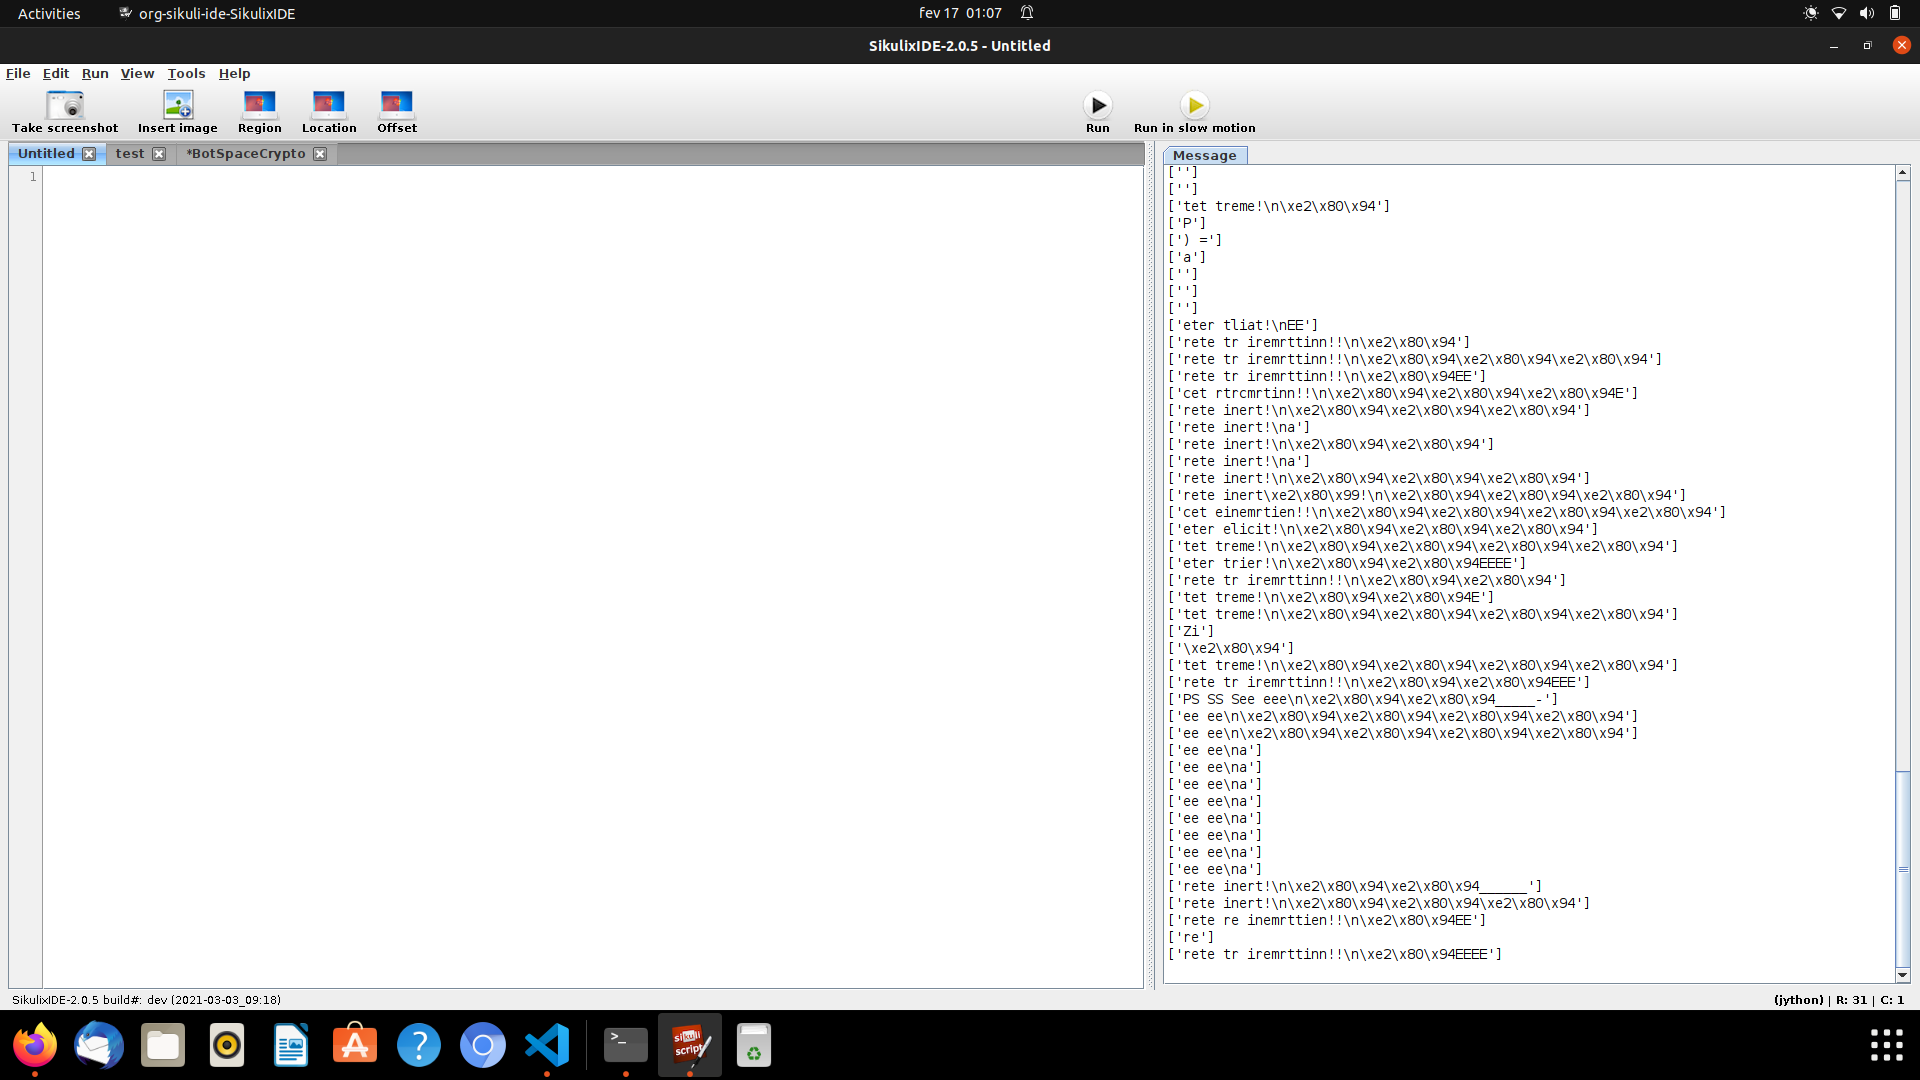
Task: Open the terminal from the dock
Action: (626, 1045)
